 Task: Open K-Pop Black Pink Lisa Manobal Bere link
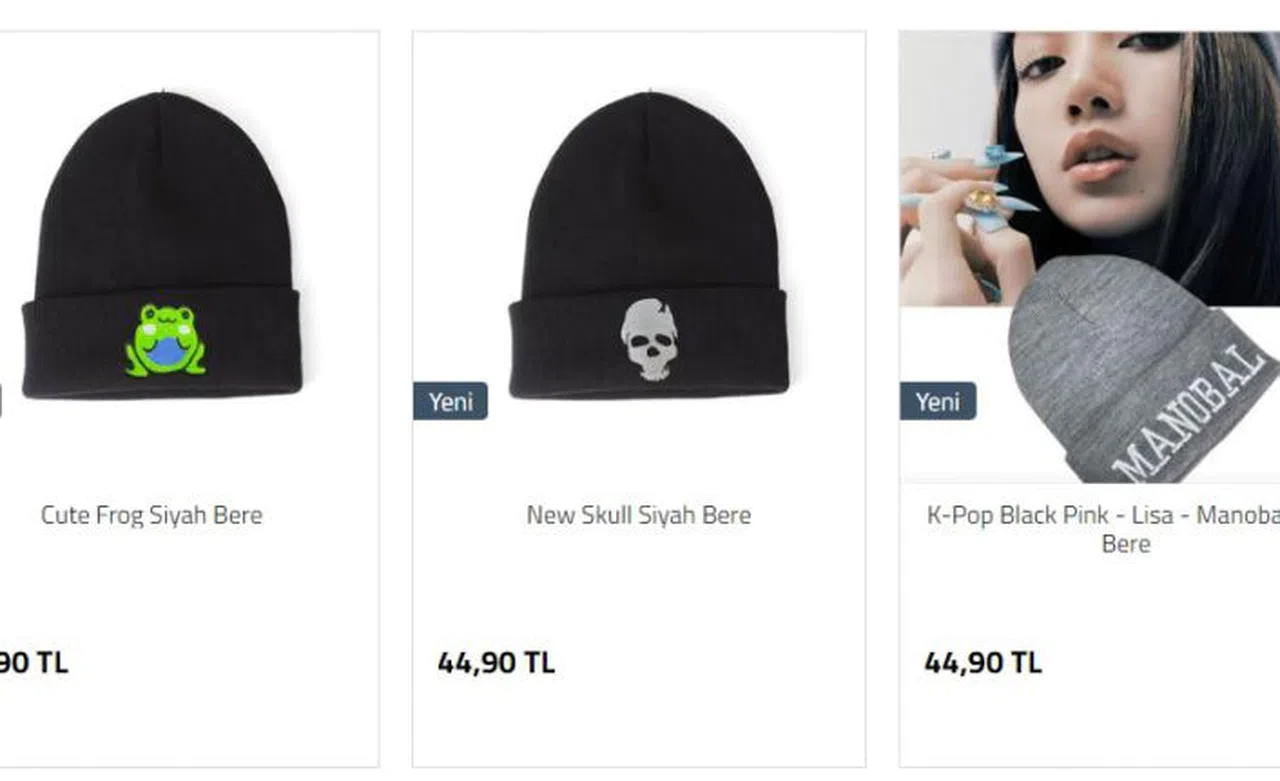coord(1103,529)
